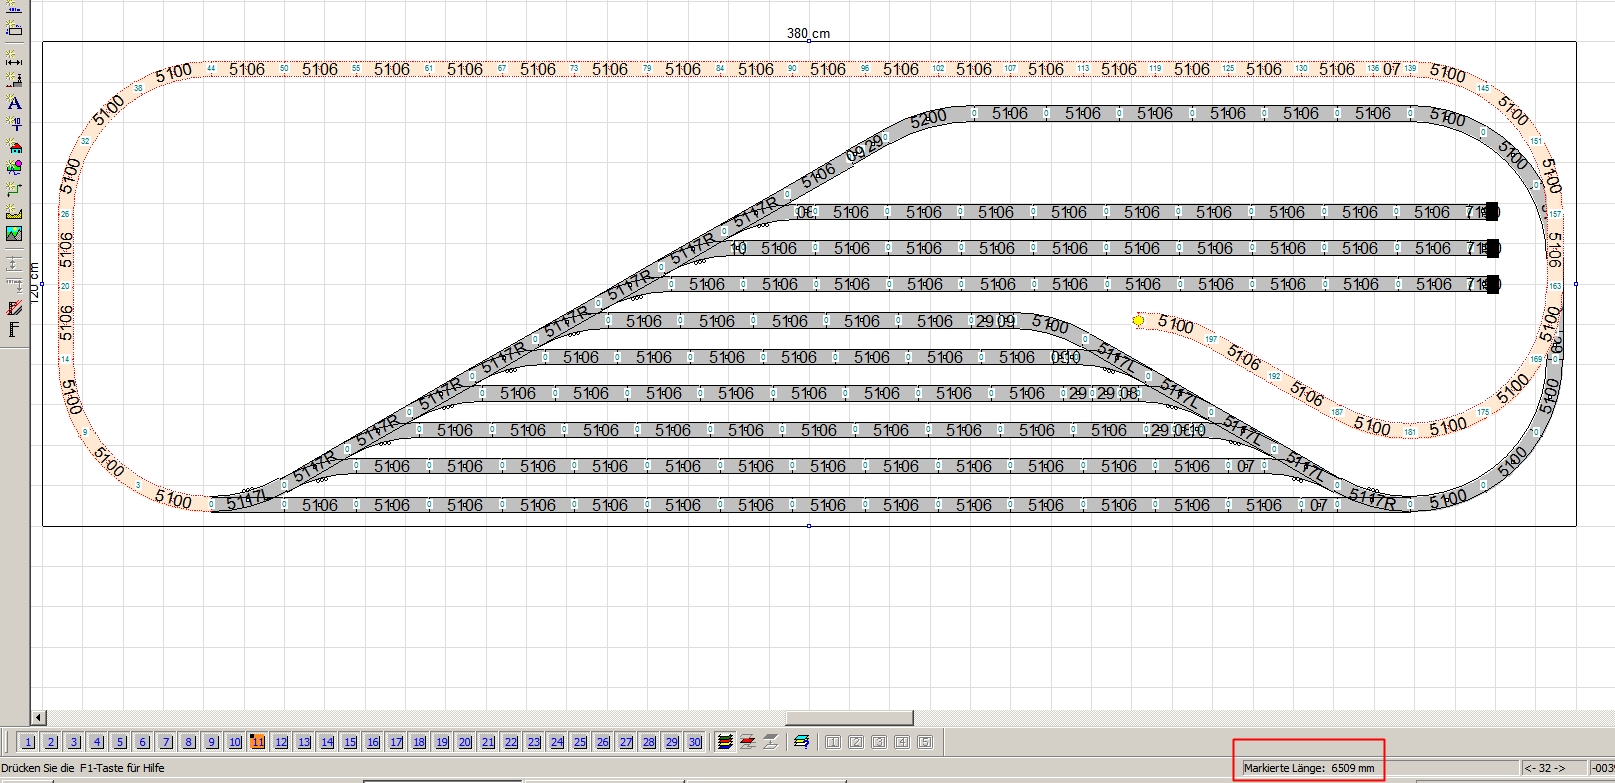
Task: Click the 5117R turnout at bottom right
Action: coord(1371,498)
